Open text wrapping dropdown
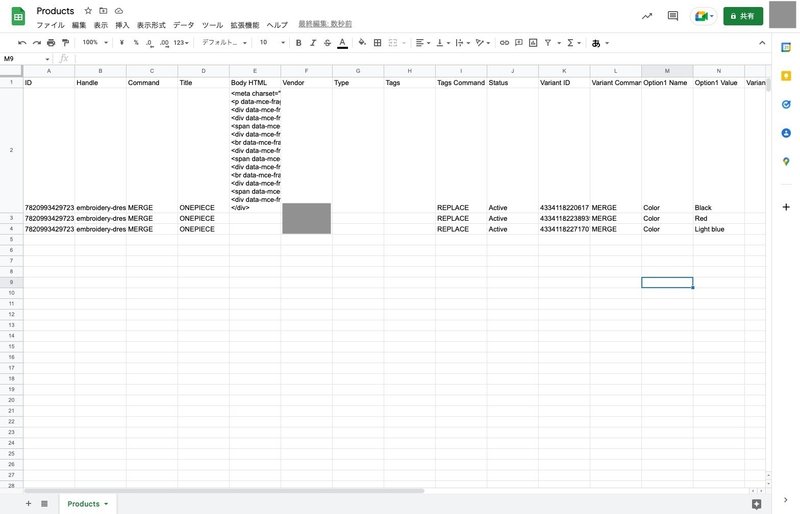 [463, 43]
